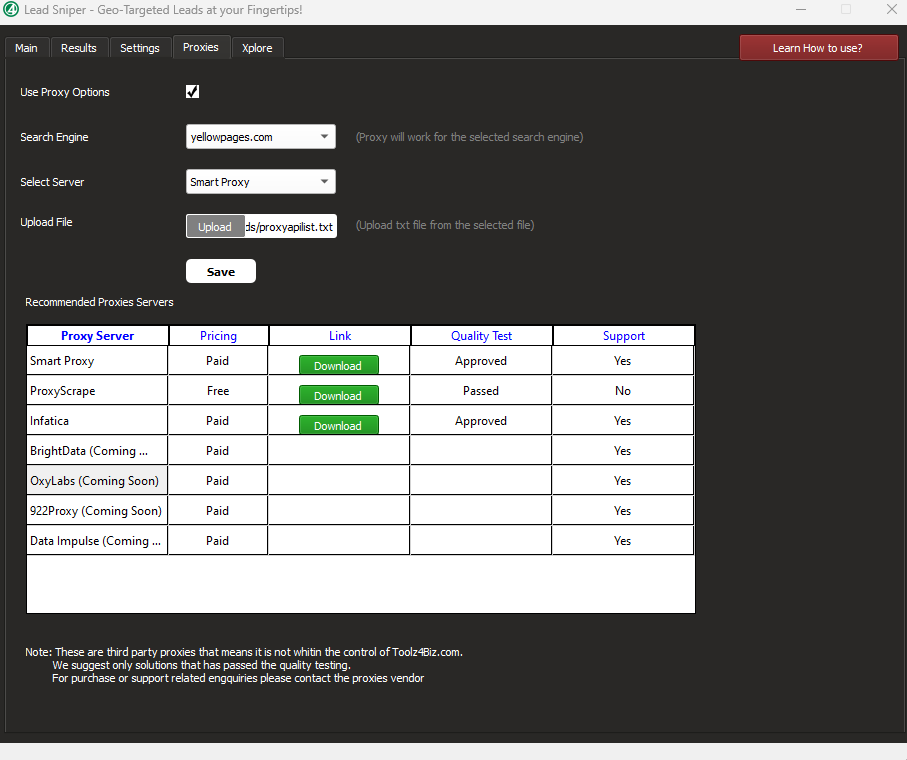Sort by Proxy Server column header
Viewport: 907px width, 760px height.
[98, 335]
